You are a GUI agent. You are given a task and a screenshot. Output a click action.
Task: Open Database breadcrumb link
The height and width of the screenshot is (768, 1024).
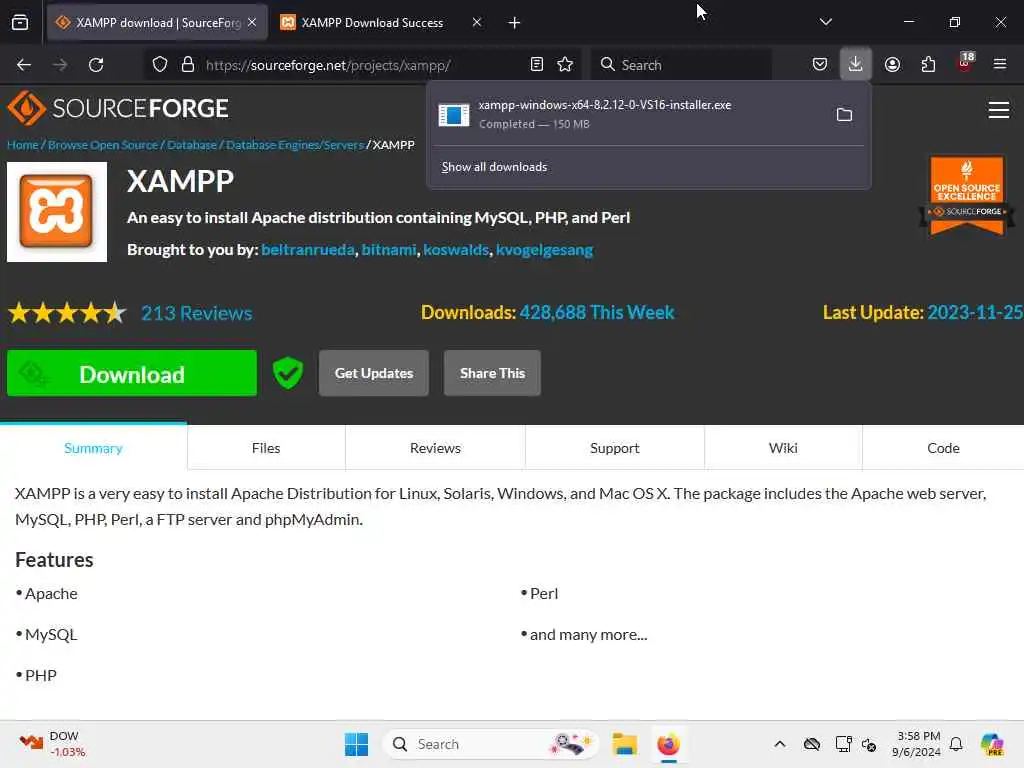(192, 145)
